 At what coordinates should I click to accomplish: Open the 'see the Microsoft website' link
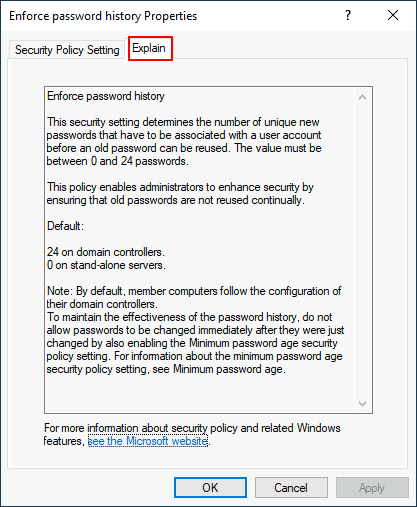[148, 441]
